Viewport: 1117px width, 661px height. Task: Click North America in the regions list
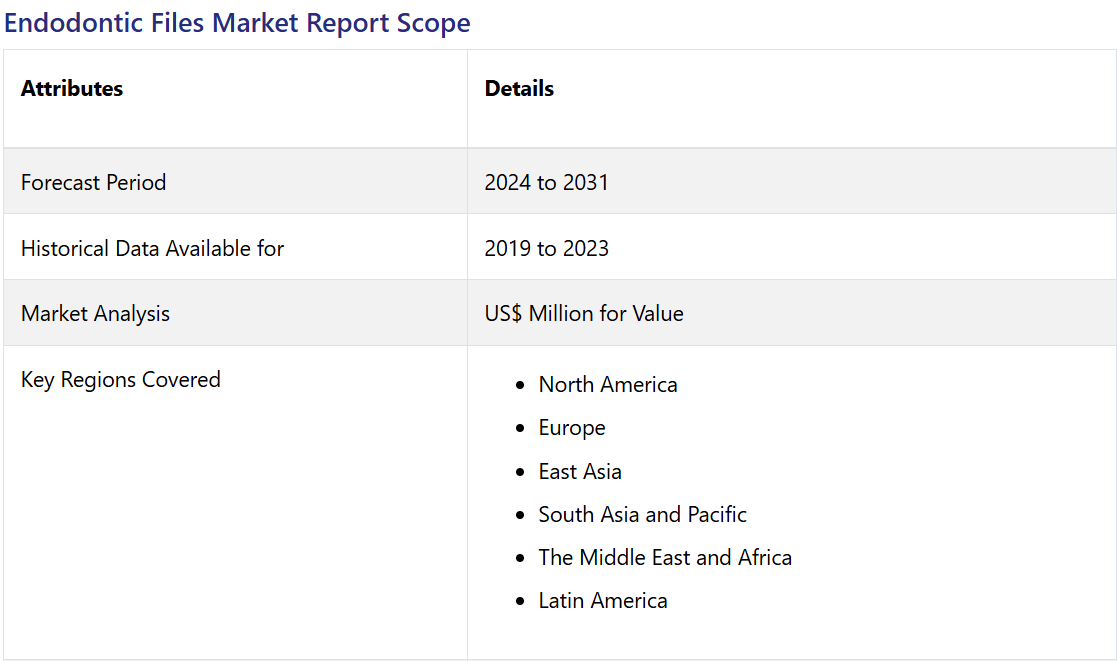[608, 384]
